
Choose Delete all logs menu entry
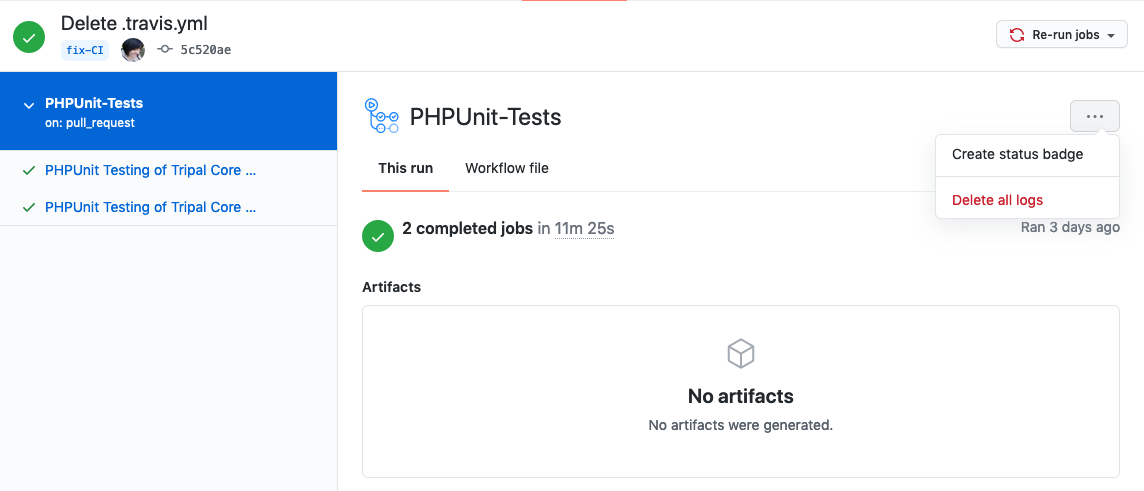click(997, 200)
